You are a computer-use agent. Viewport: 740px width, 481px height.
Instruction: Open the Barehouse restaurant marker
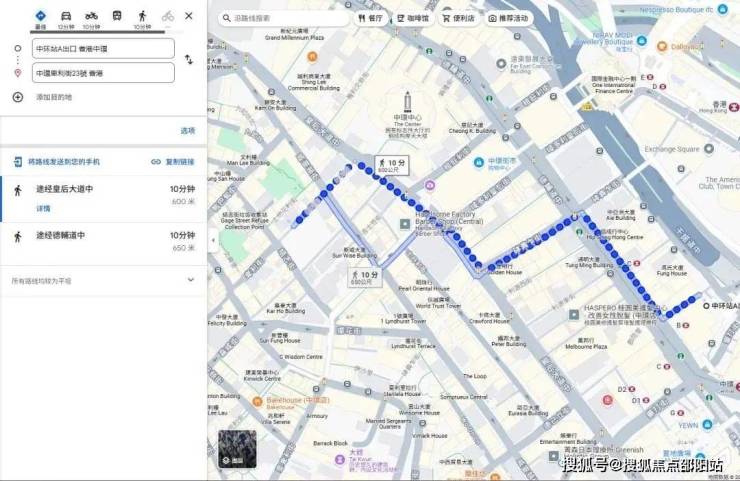(x=257, y=402)
